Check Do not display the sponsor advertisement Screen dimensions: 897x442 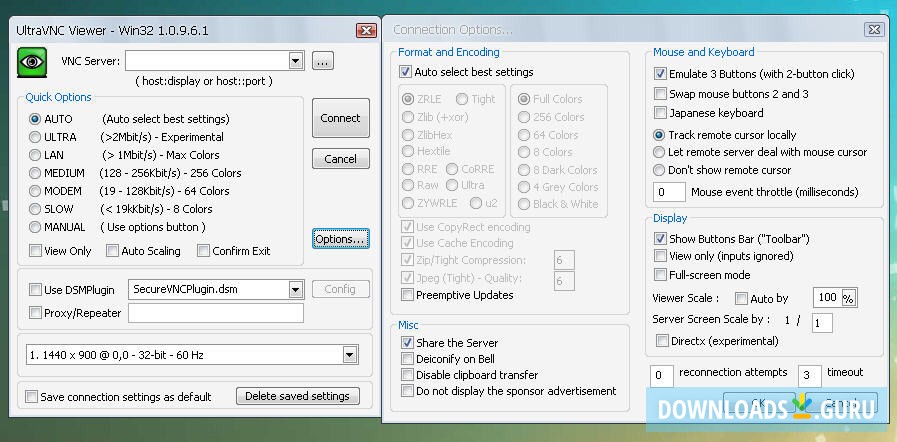[407, 391]
